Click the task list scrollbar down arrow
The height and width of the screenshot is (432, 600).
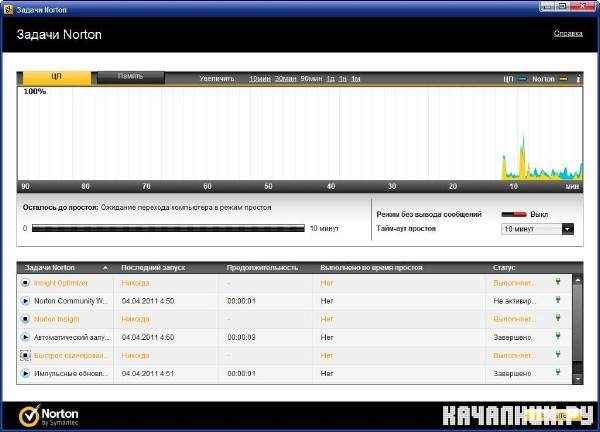tap(578, 379)
